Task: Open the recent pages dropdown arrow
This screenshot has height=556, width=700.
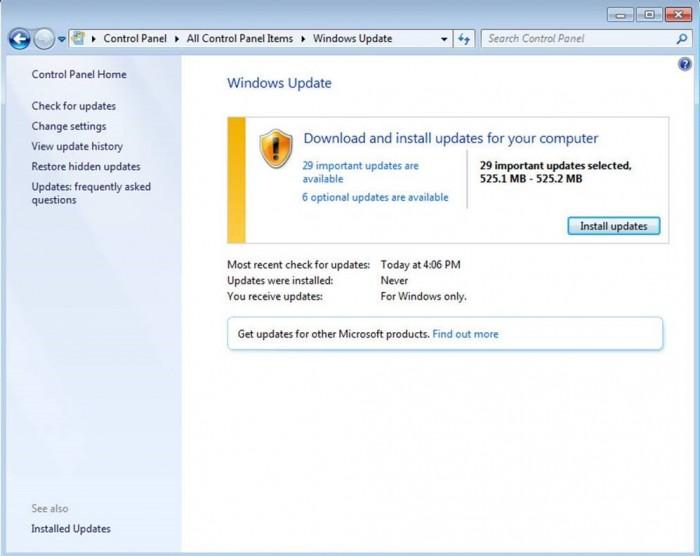Action: tap(62, 39)
